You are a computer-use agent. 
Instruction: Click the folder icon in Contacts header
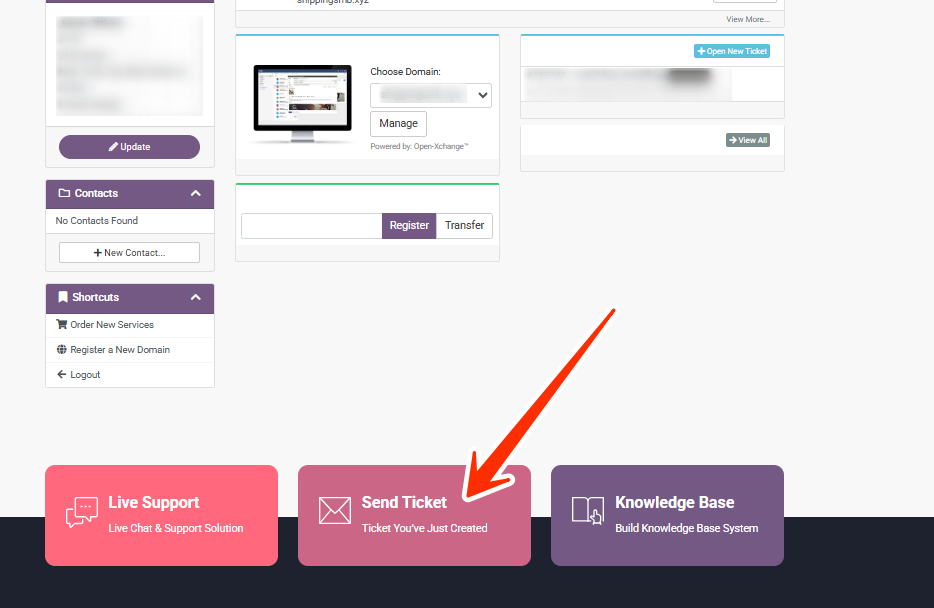click(x=65, y=194)
